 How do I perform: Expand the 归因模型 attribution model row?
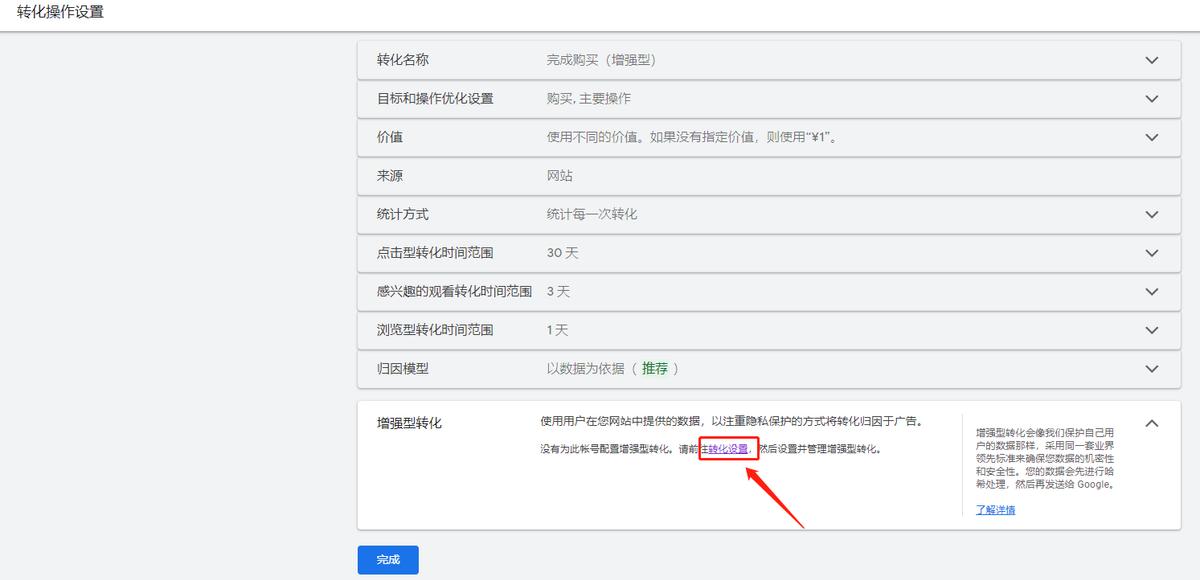[1150, 368]
